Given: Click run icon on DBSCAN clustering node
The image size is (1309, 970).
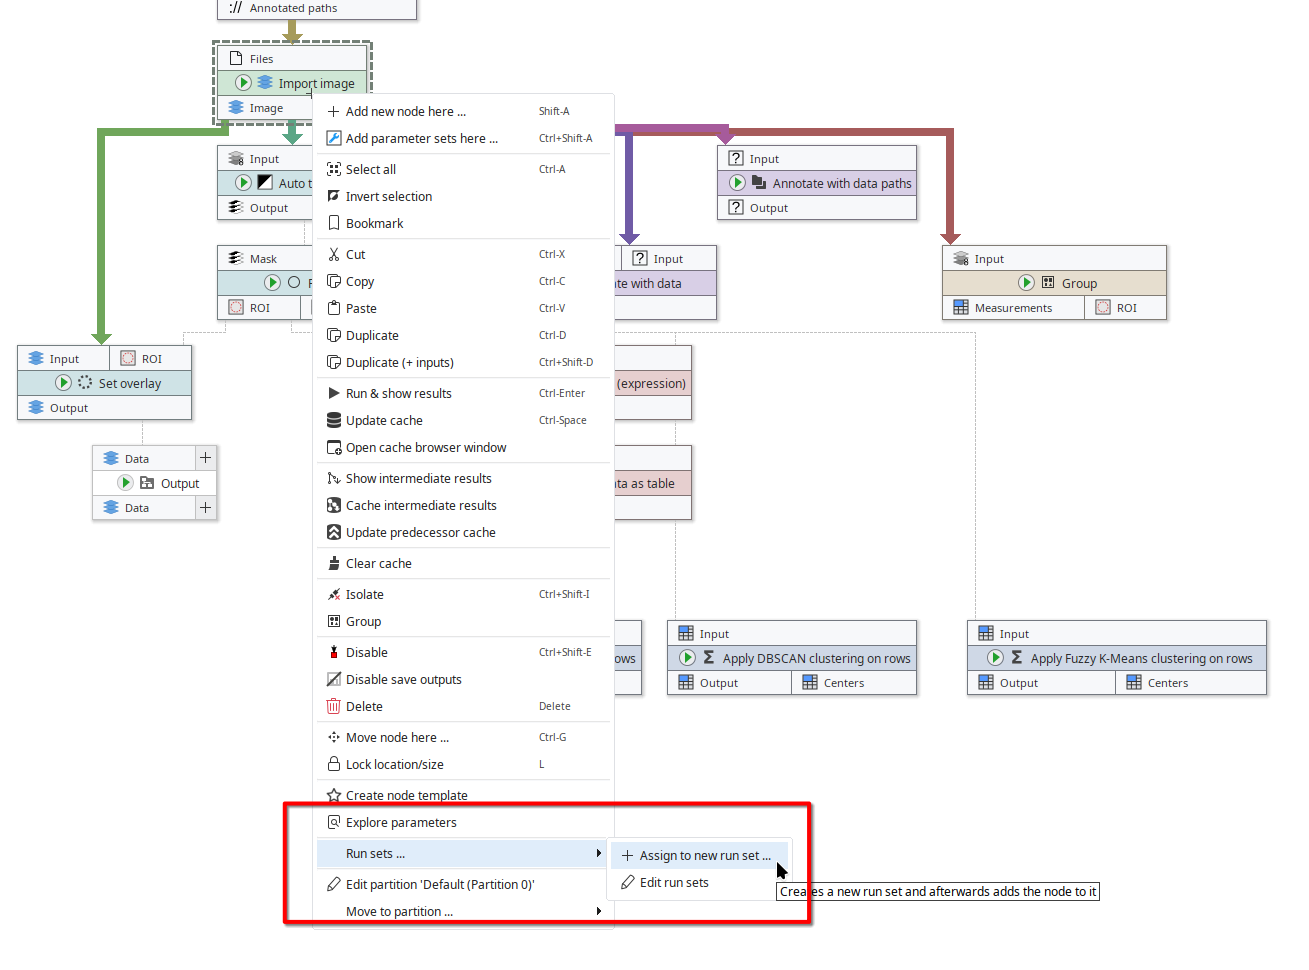Looking at the screenshot, I should tap(687, 658).
